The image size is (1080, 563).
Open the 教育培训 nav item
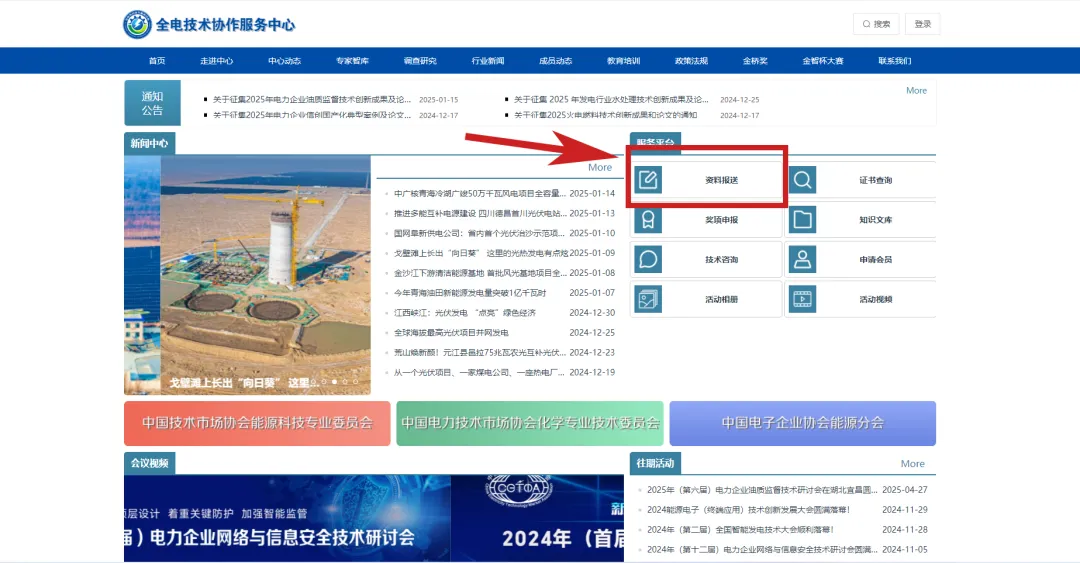623,61
